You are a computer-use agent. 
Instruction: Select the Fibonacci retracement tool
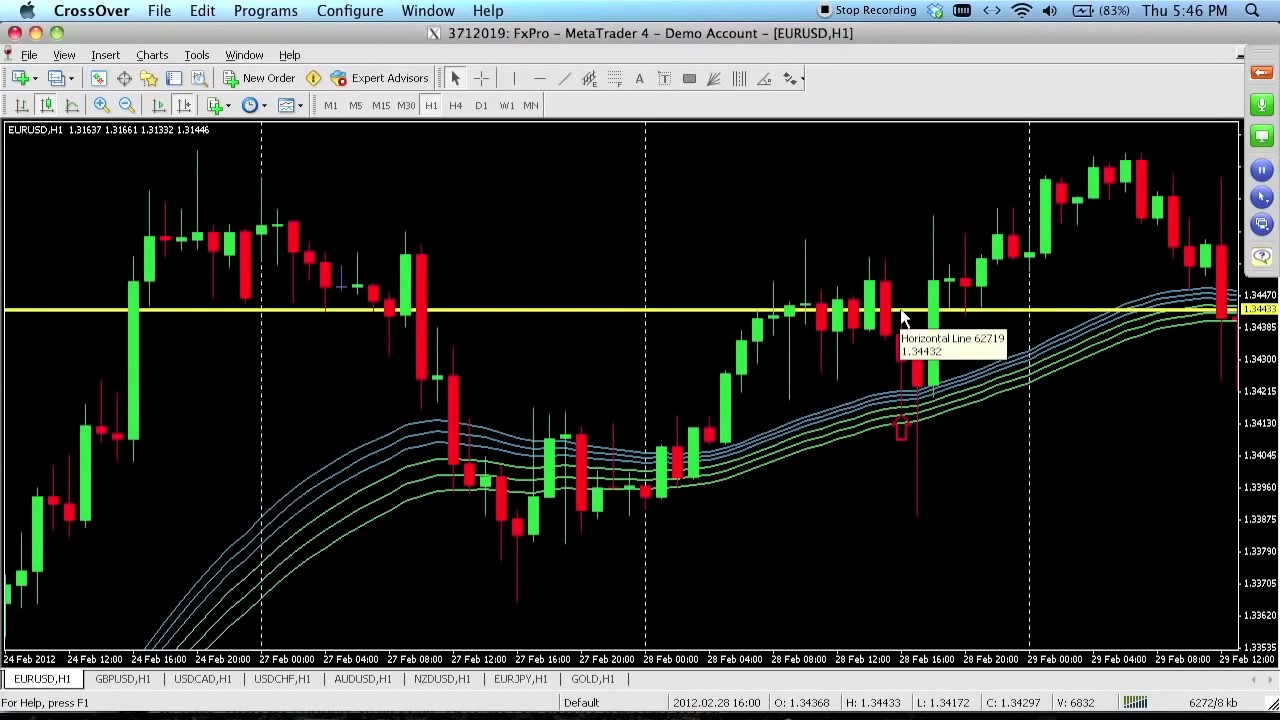coord(614,79)
